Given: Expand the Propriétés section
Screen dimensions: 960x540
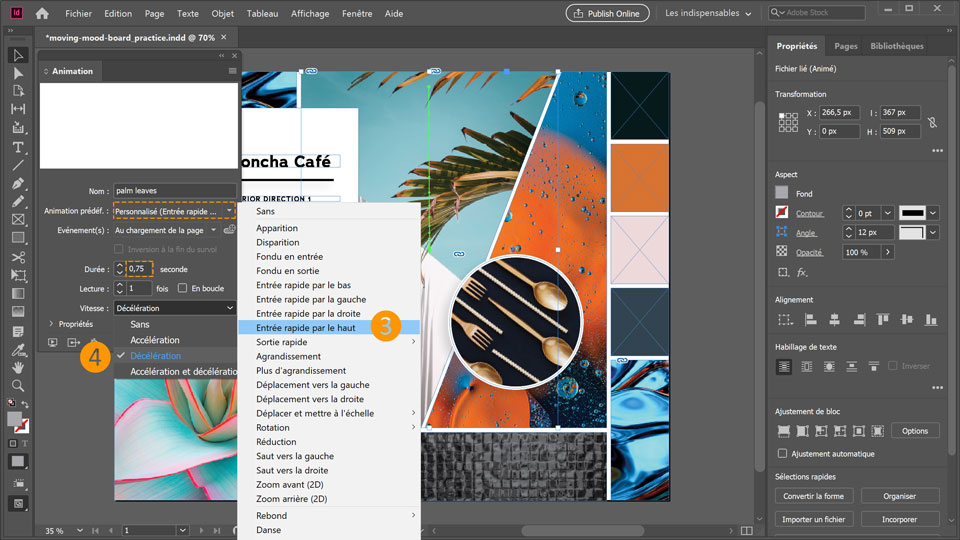Looking at the screenshot, I should pyautogui.click(x=51, y=324).
